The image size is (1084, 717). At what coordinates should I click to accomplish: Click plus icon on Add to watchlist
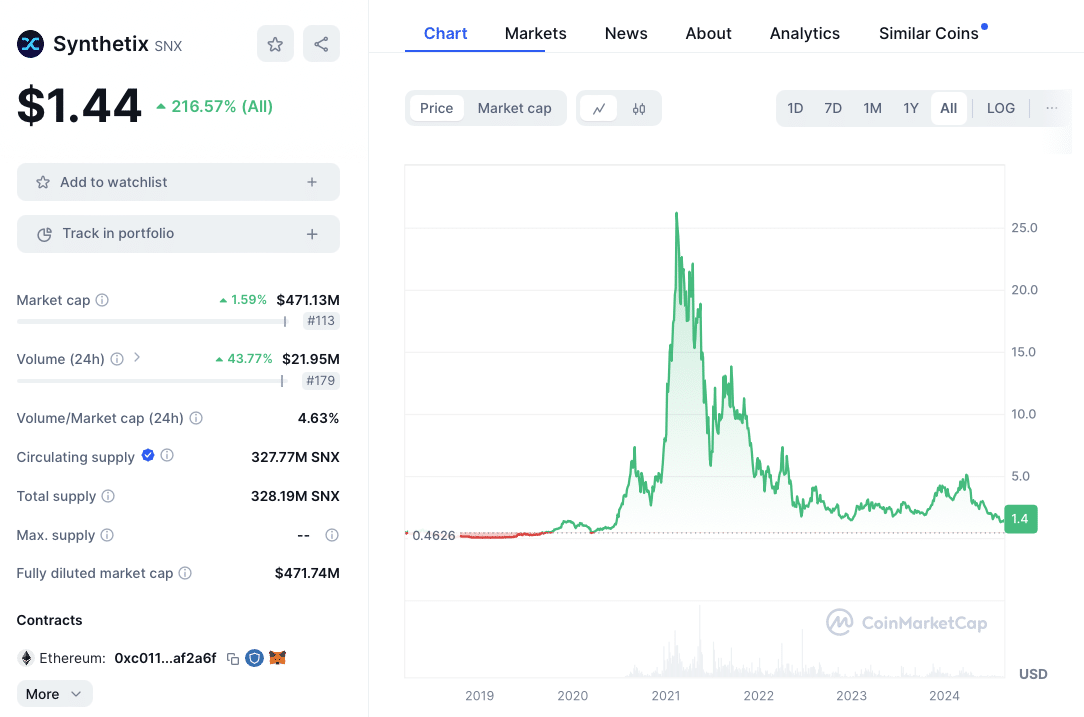click(312, 182)
